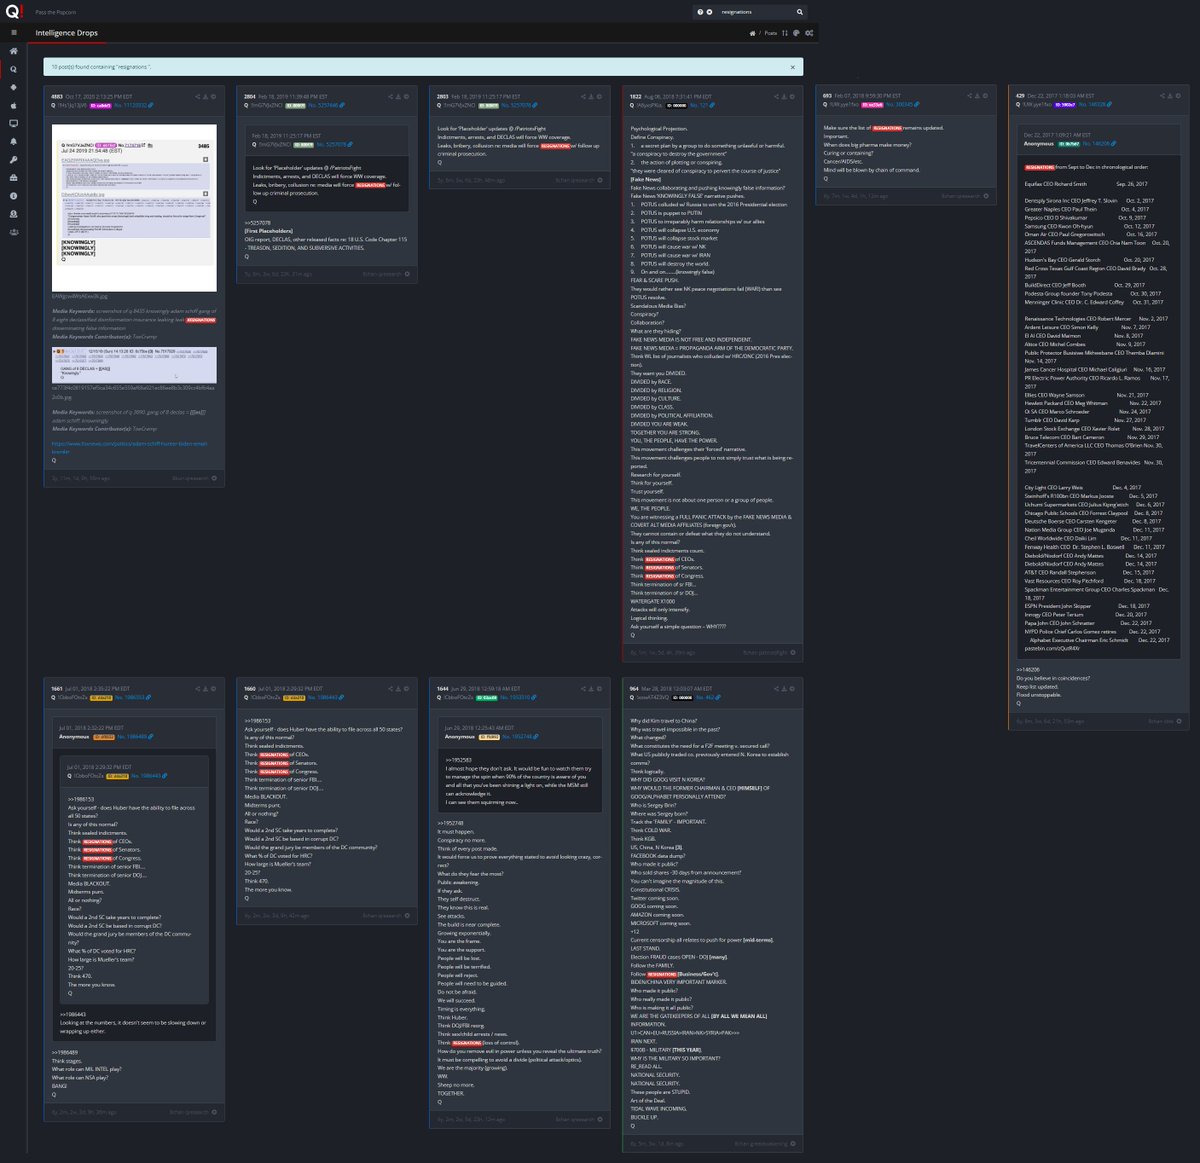The height and width of the screenshot is (1163, 1200).
Task: Click the search help question icon
Action: (700, 12)
